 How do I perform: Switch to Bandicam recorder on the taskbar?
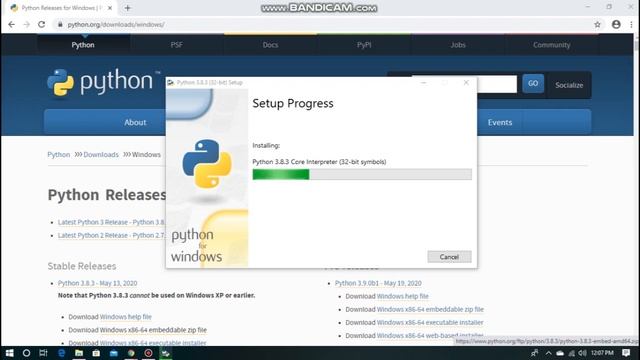pos(149,353)
